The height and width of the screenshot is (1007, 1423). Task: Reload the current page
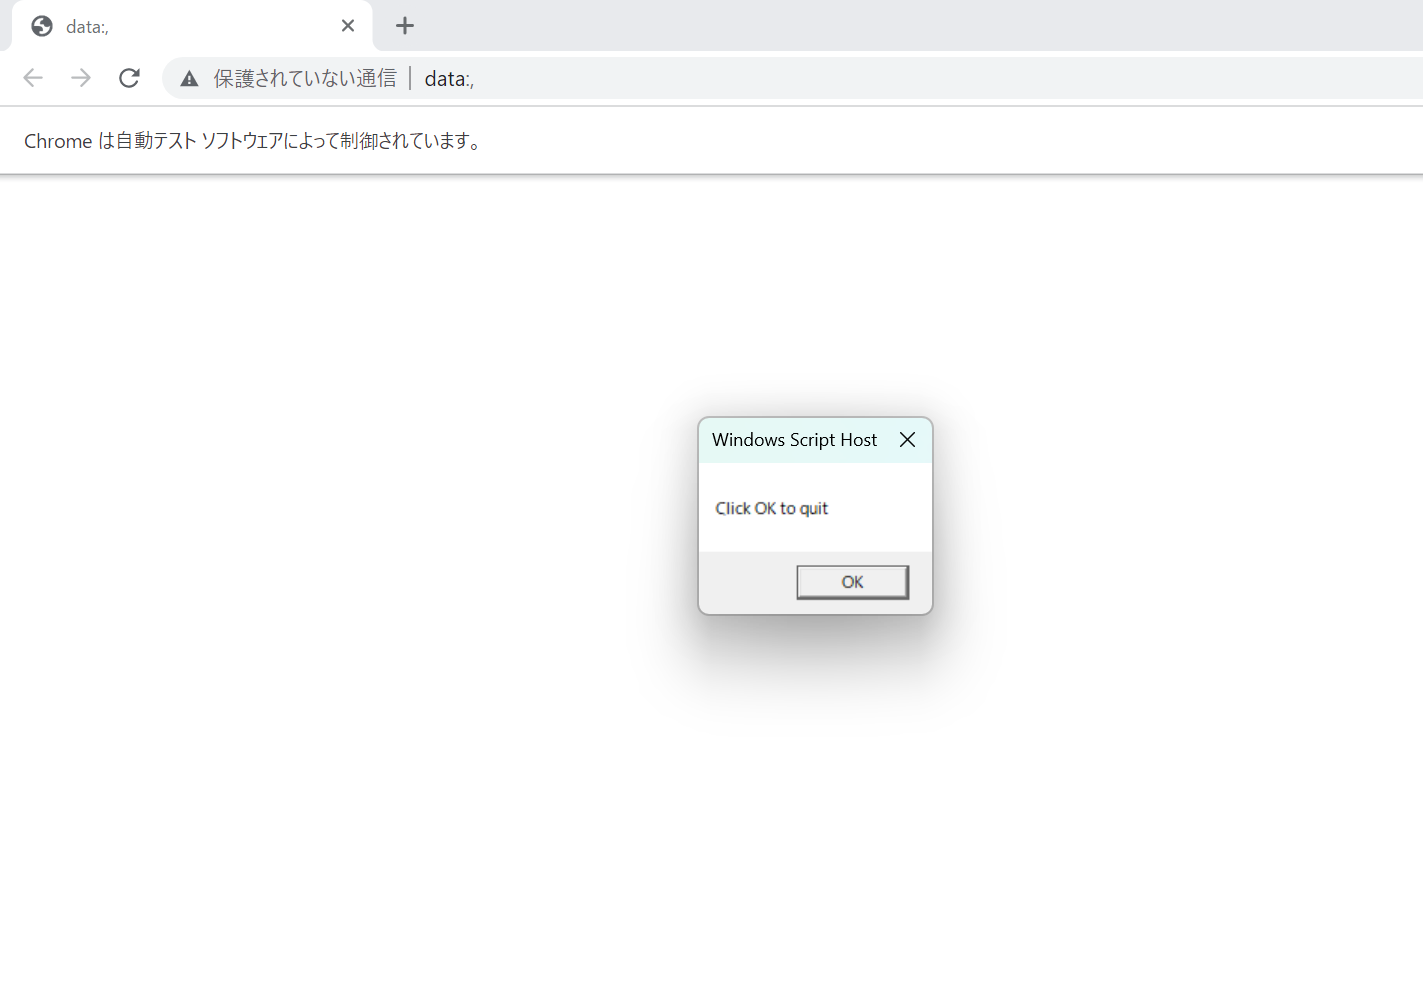point(129,77)
